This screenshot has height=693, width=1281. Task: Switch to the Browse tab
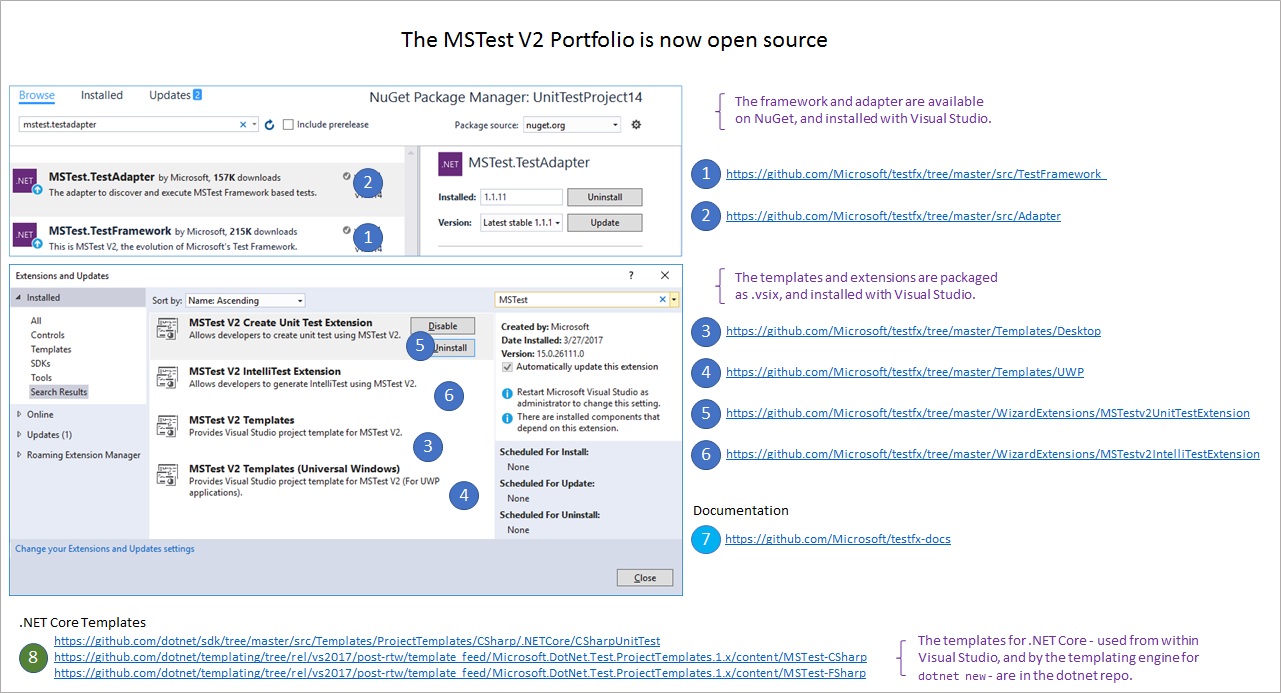[x=37, y=96]
